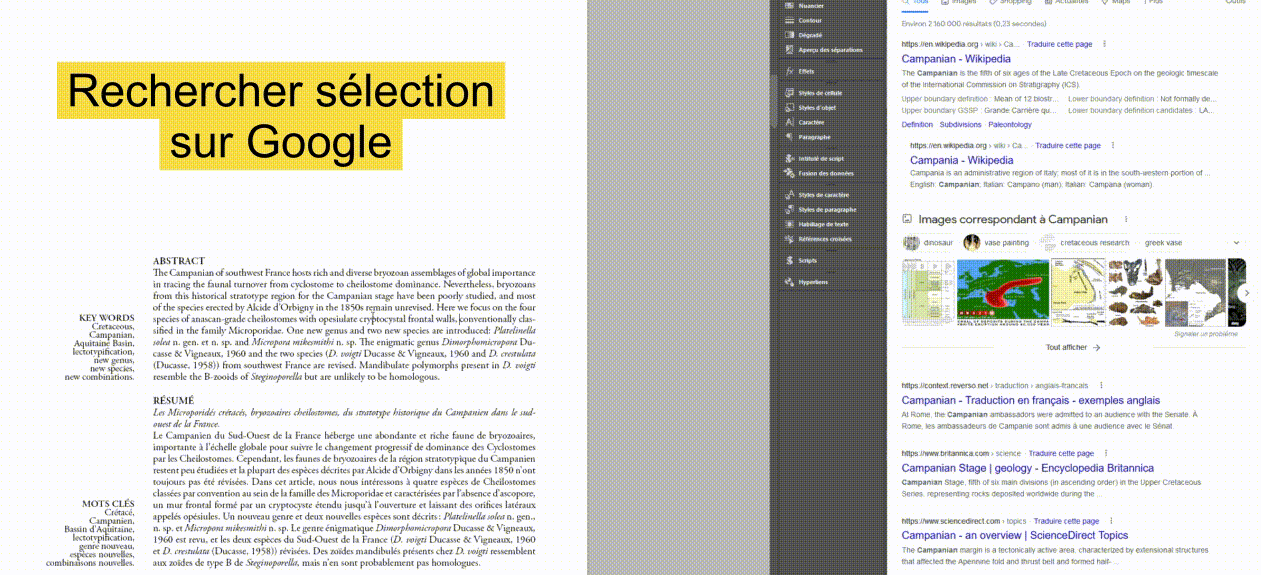Select the greek vase filter chip
The height and width of the screenshot is (575, 1261).
tap(1162, 242)
